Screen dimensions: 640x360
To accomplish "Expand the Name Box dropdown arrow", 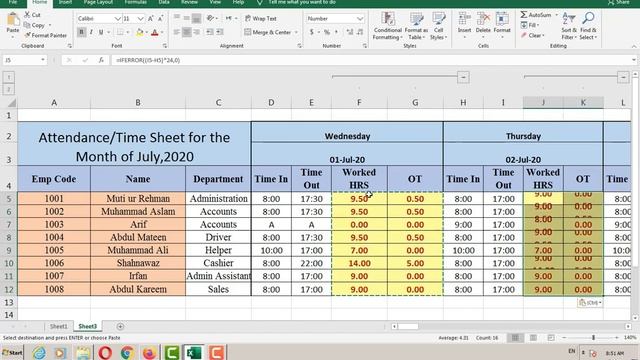I will [42, 60].
